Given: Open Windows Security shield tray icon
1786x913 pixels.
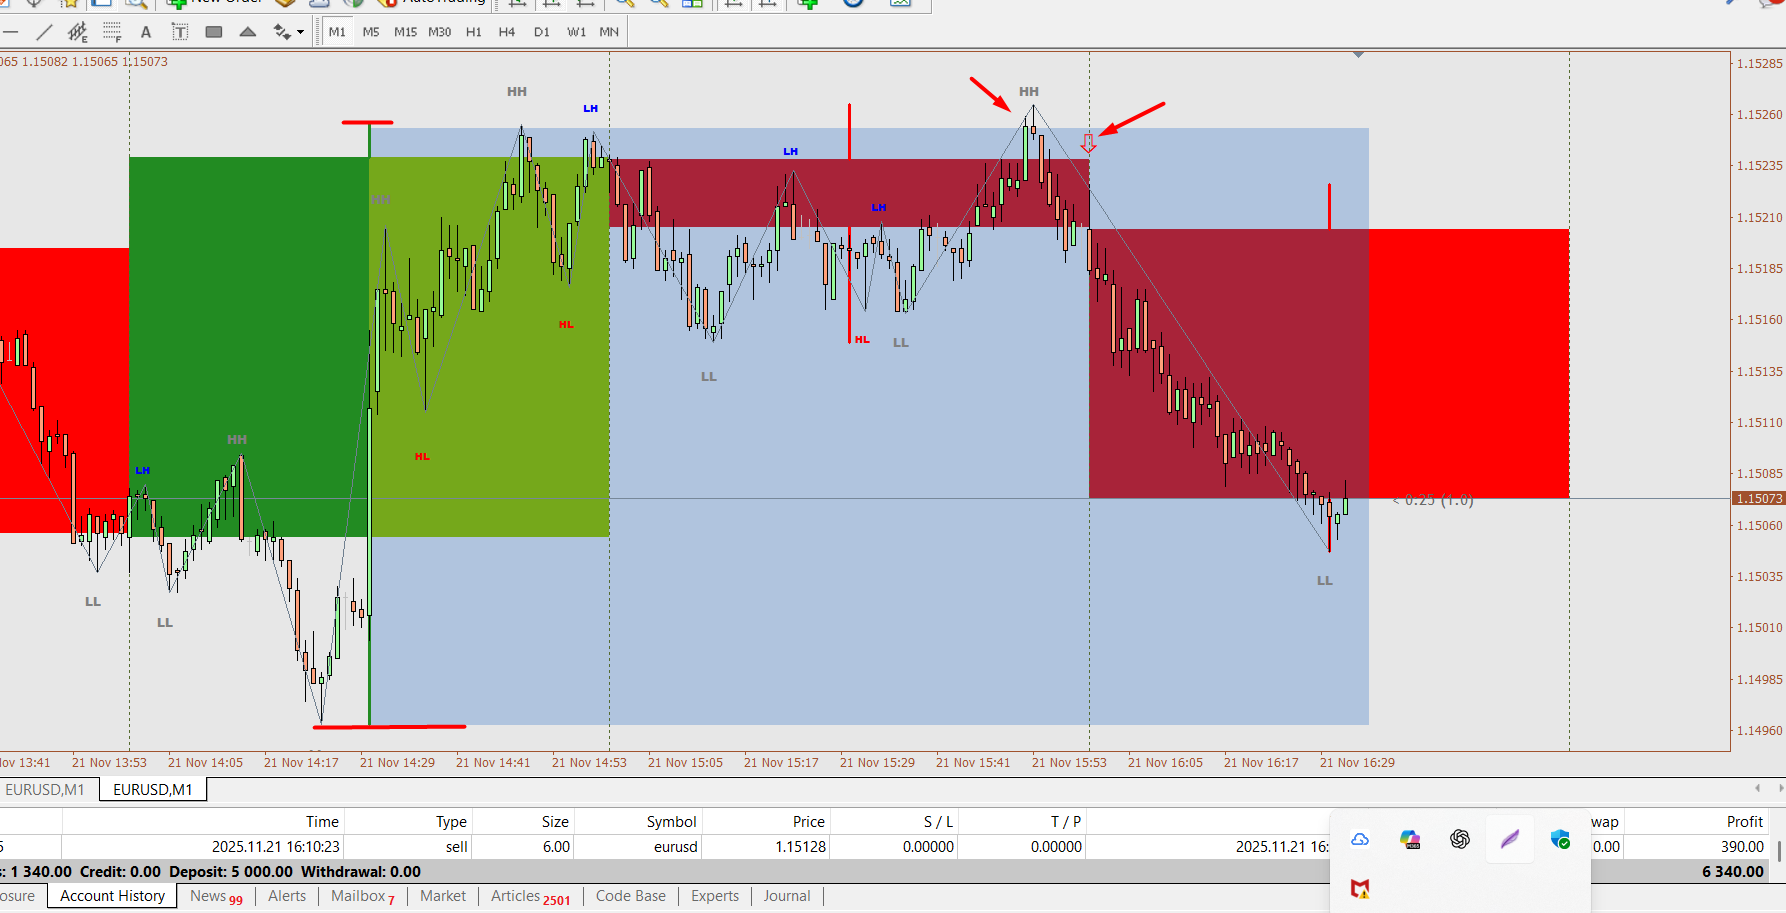Looking at the screenshot, I should tap(1560, 840).
